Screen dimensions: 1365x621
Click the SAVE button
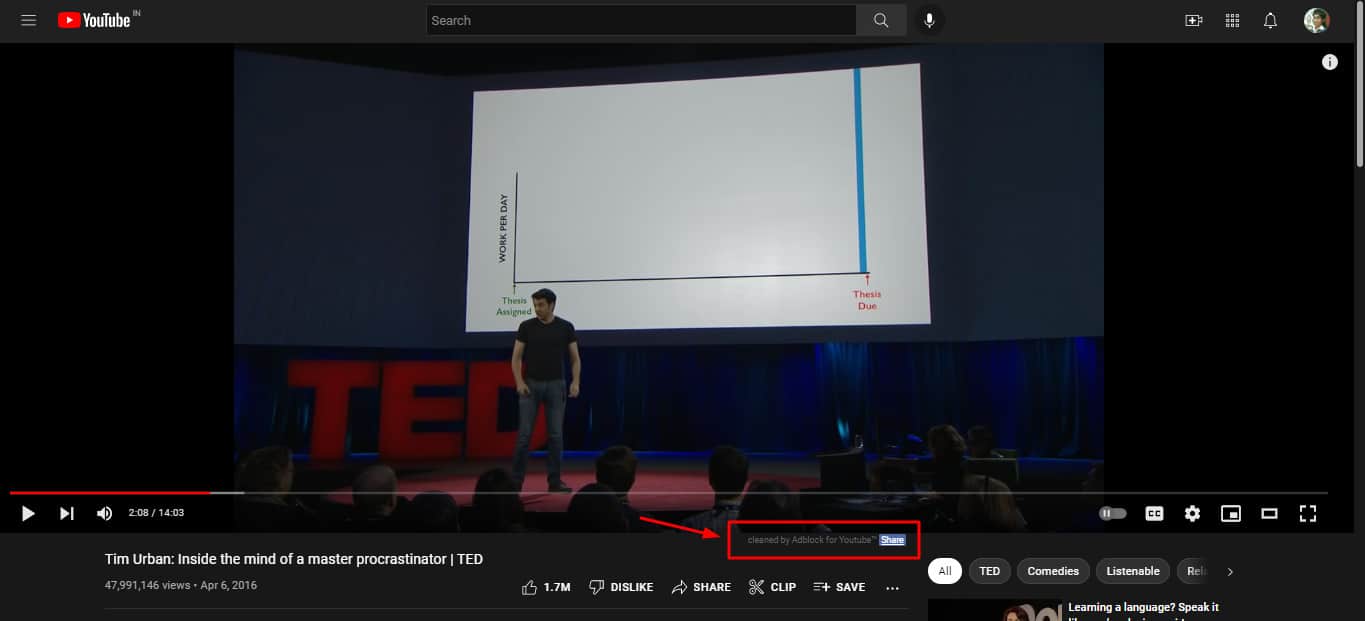[839, 587]
